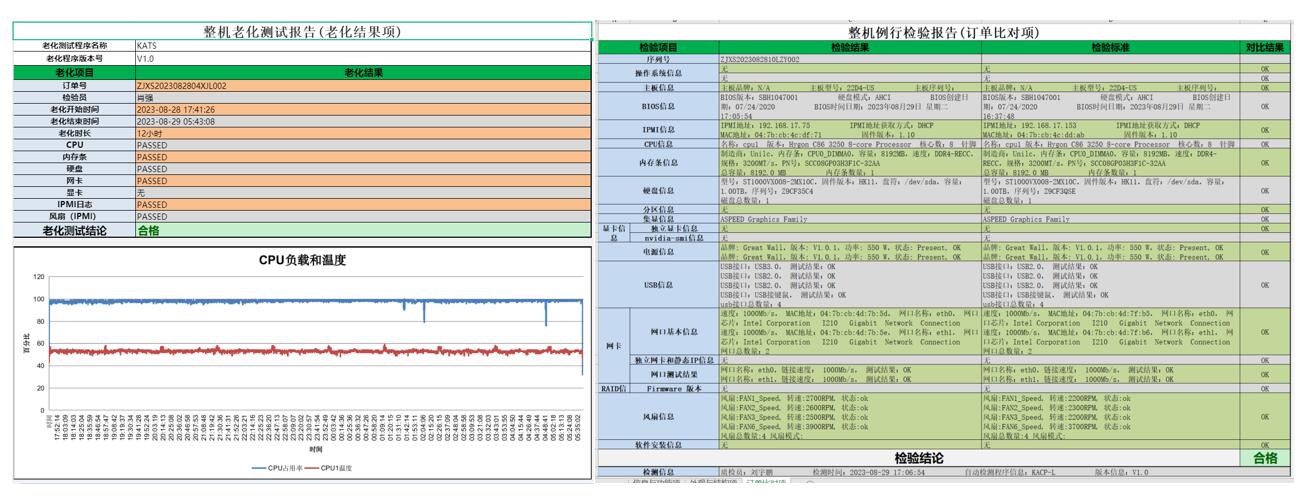
Task: Select the BIOS信息 row label
Action: [658, 104]
